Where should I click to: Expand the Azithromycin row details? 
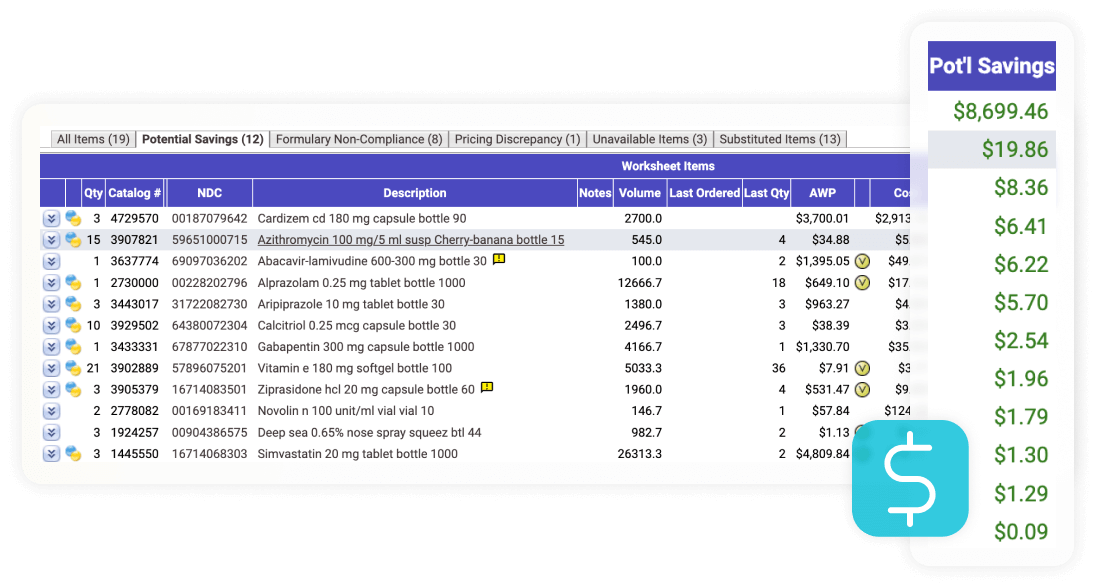point(51,240)
